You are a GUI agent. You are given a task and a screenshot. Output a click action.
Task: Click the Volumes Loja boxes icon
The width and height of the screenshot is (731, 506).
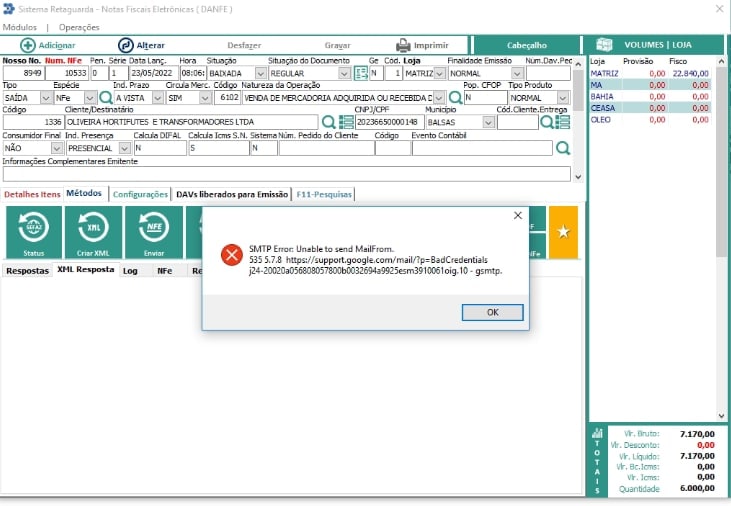click(604, 45)
